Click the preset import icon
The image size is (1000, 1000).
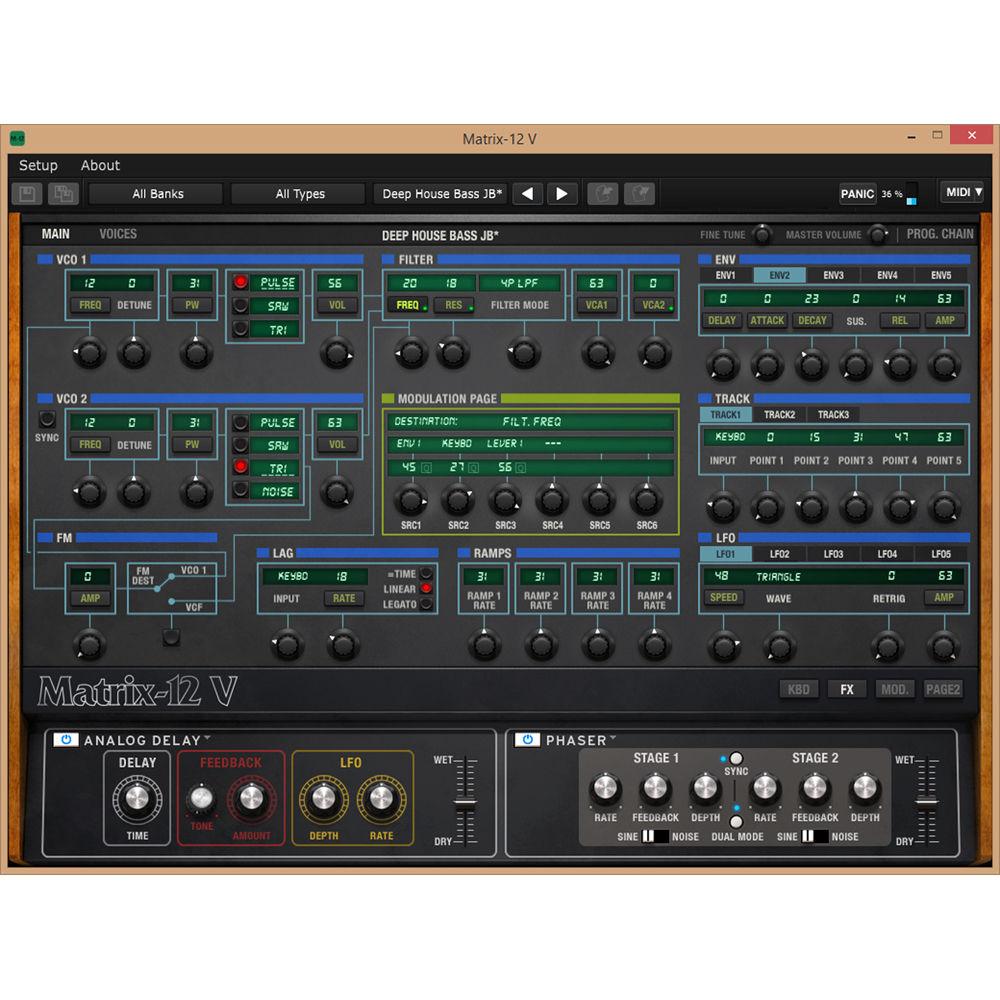coord(603,193)
